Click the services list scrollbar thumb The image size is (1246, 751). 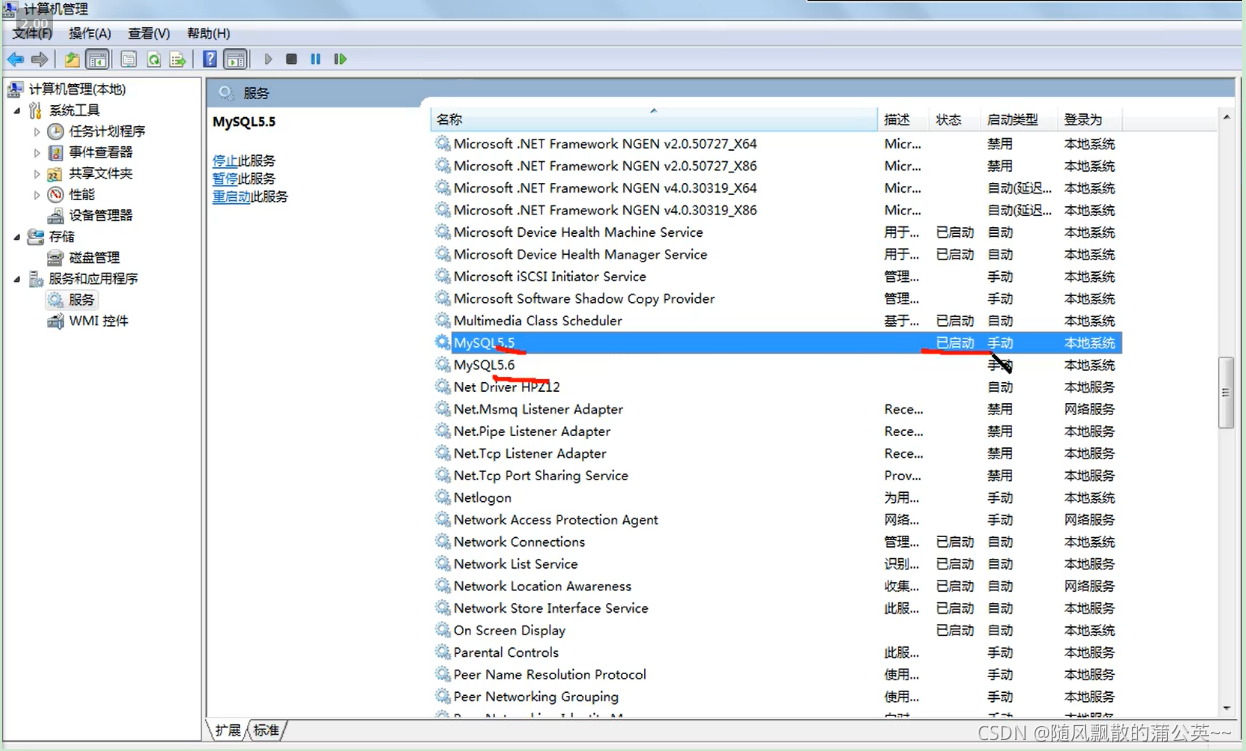[x=1226, y=393]
